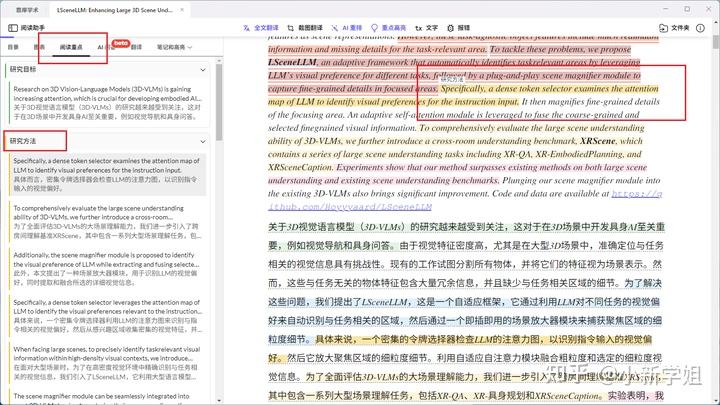The image size is (720, 405).
Task: Activate the 截图翻译 screenshot translate tool
Action: [305, 28]
